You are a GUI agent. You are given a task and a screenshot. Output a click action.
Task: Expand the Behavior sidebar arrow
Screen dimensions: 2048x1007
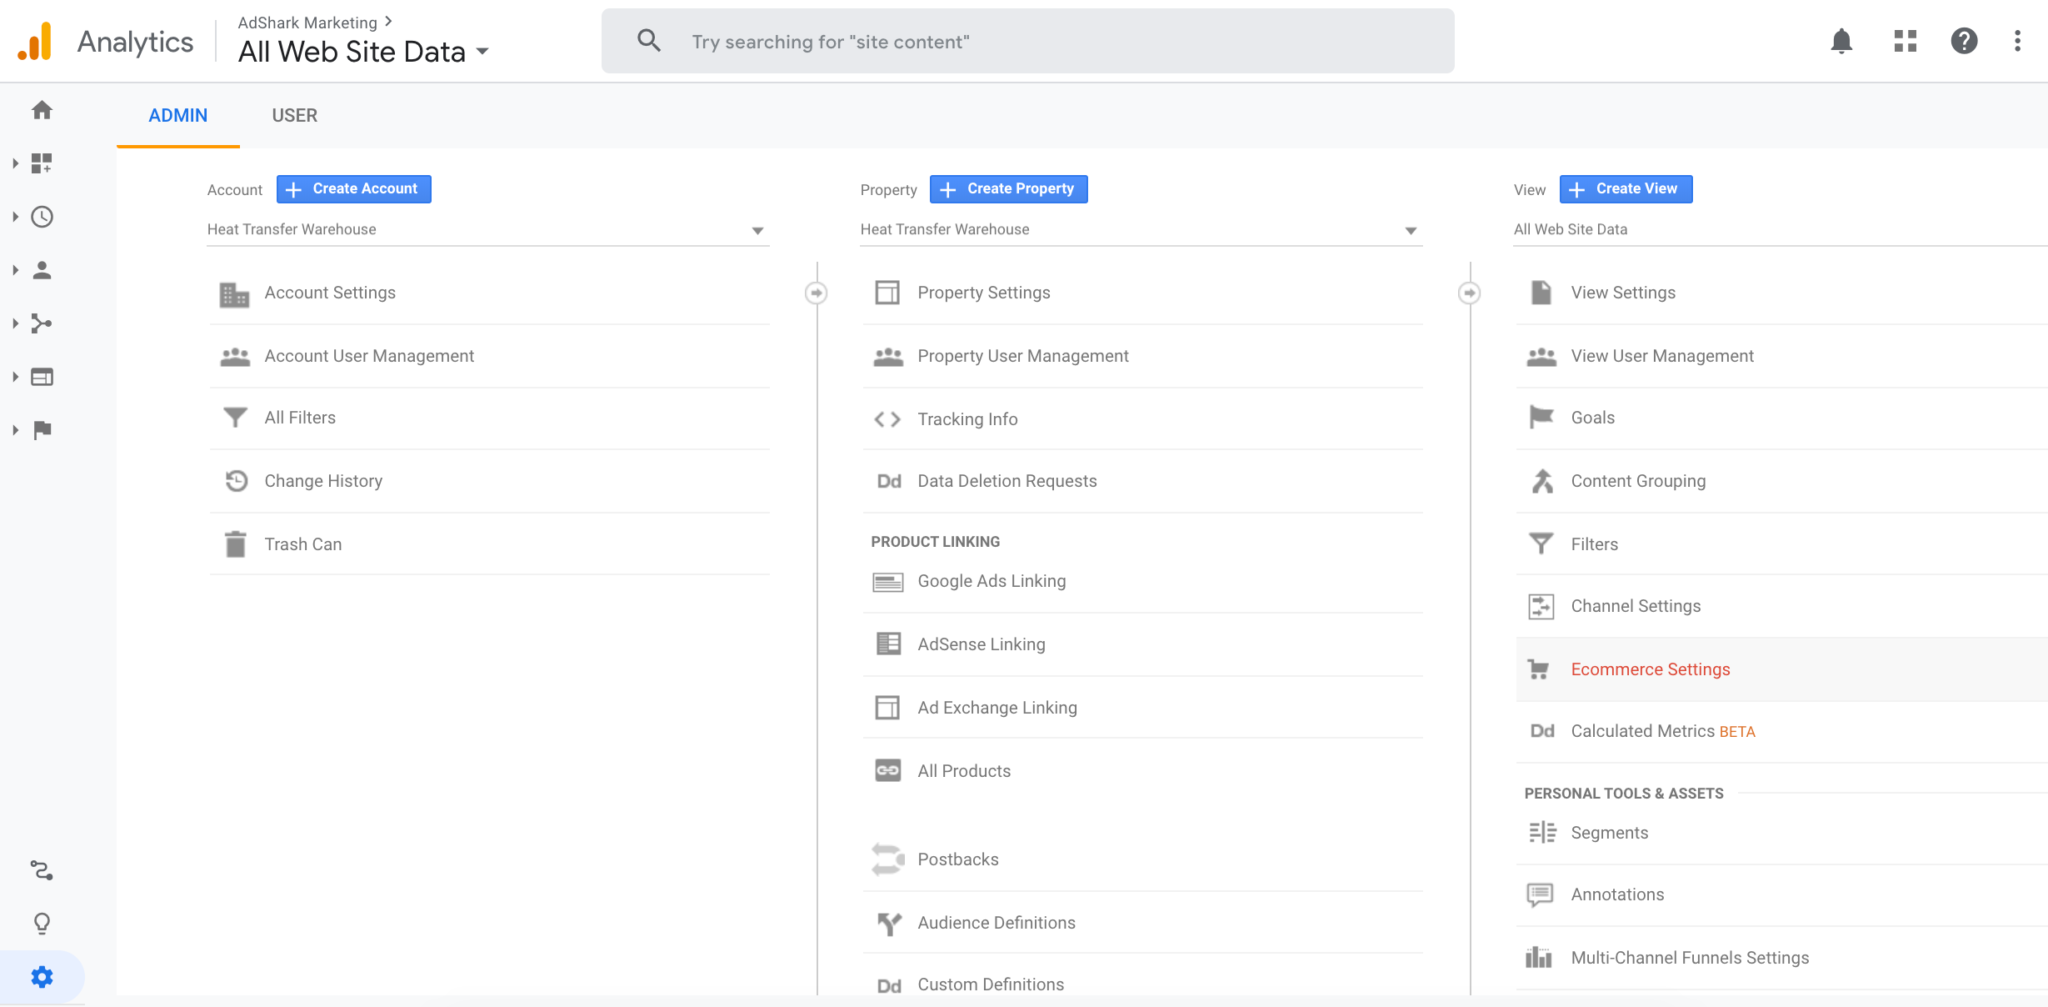[x=15, y=377]
